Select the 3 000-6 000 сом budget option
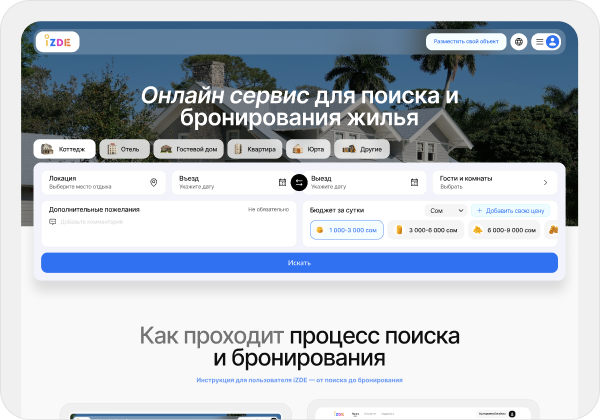This screenshot has height=420, width=600. (426, 230)
